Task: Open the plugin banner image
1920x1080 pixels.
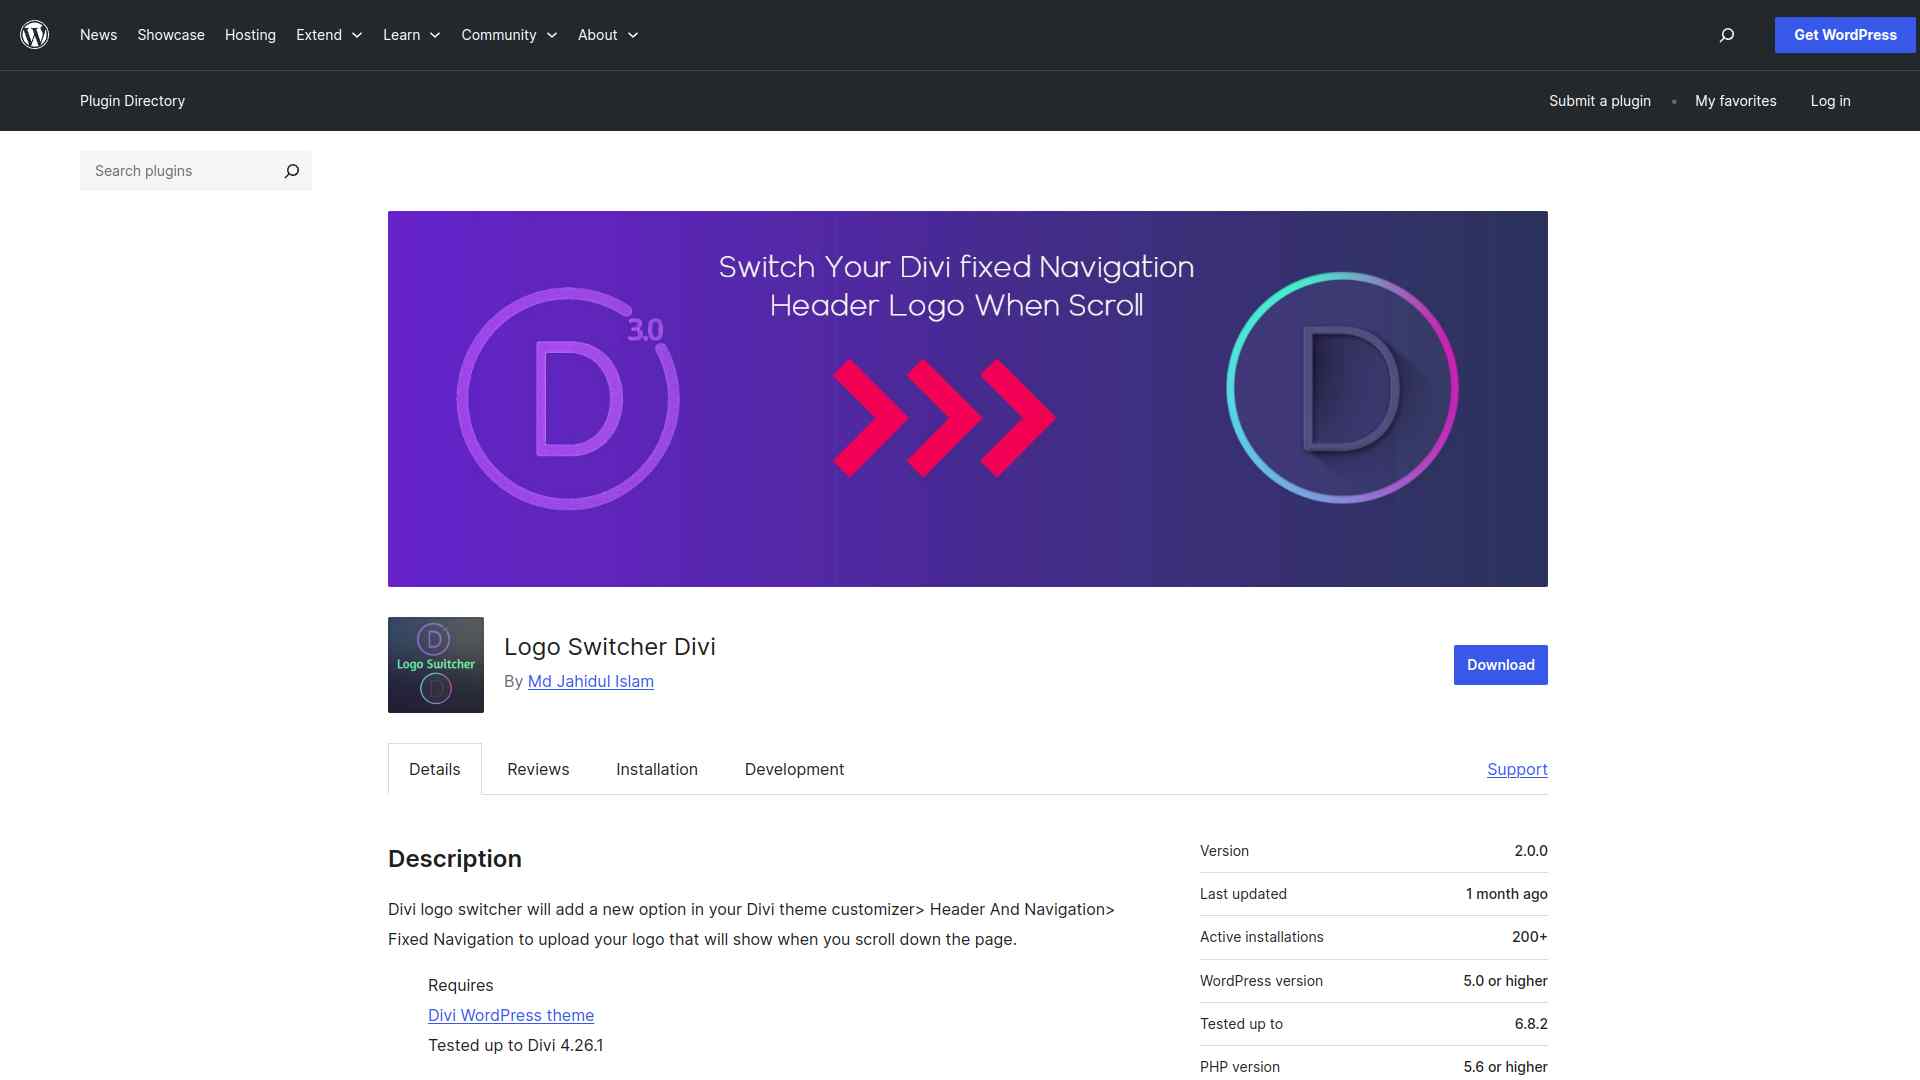Action: 968,399
